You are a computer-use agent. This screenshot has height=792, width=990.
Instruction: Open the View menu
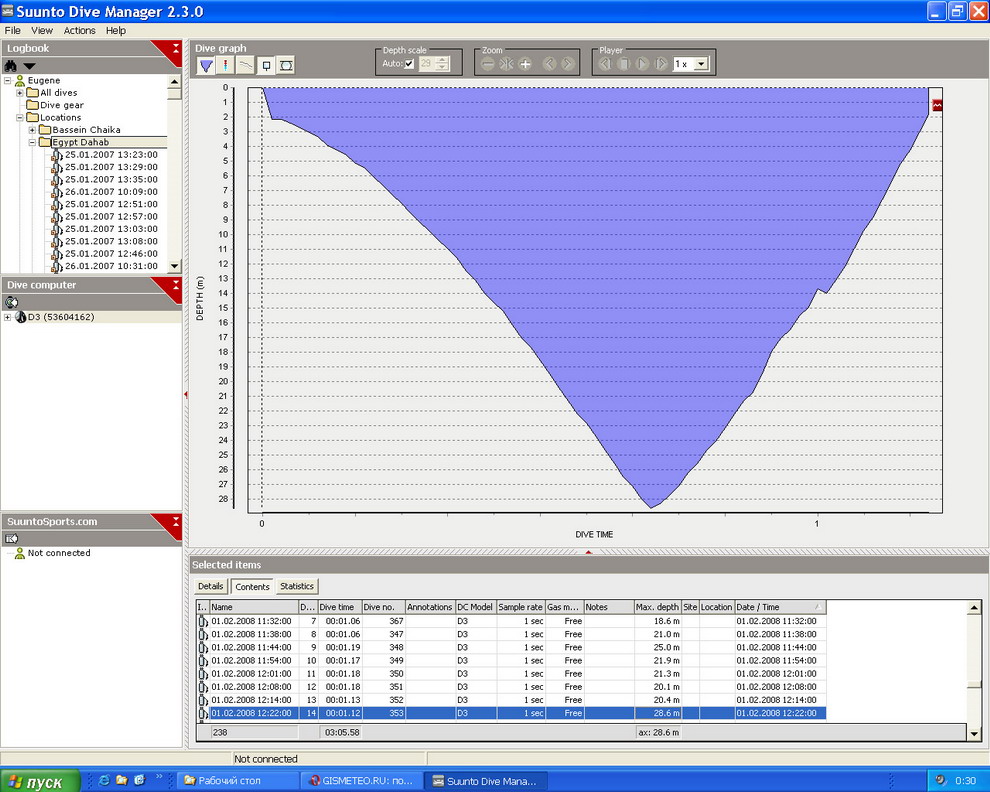click(42, 30)
